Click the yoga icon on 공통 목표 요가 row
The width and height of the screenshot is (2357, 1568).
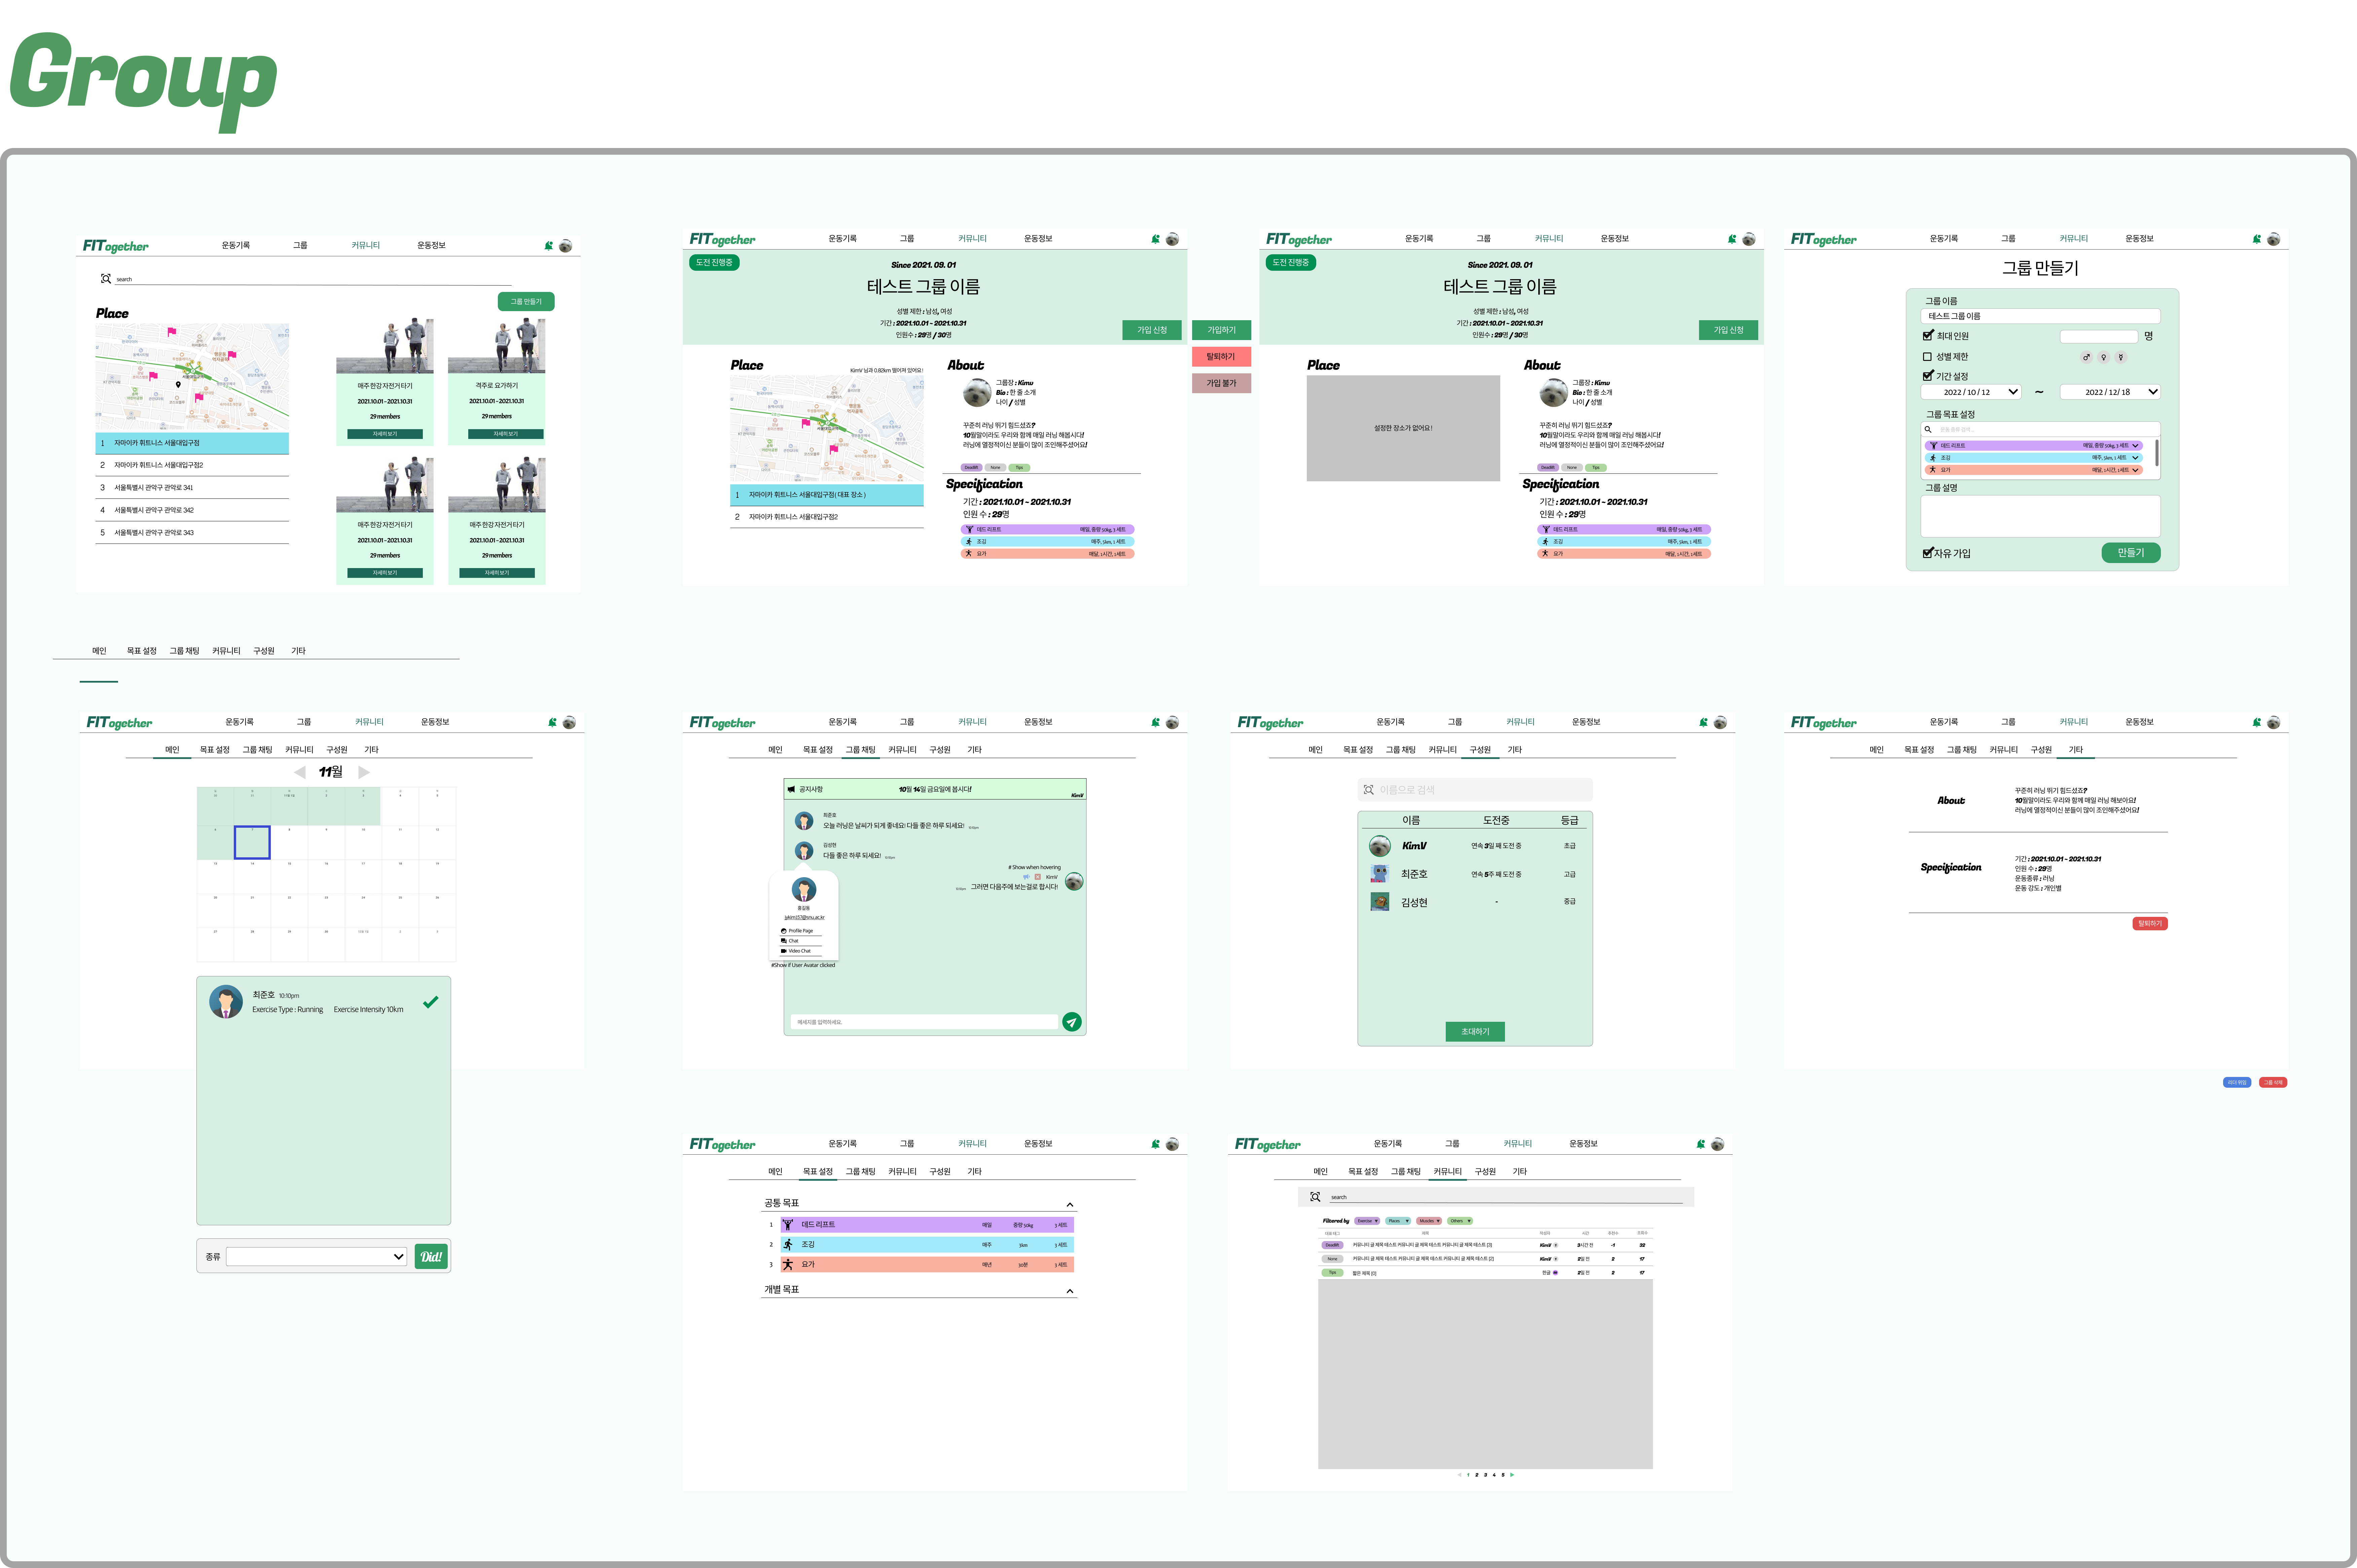pyautogui.click(x=788, y=1265)
